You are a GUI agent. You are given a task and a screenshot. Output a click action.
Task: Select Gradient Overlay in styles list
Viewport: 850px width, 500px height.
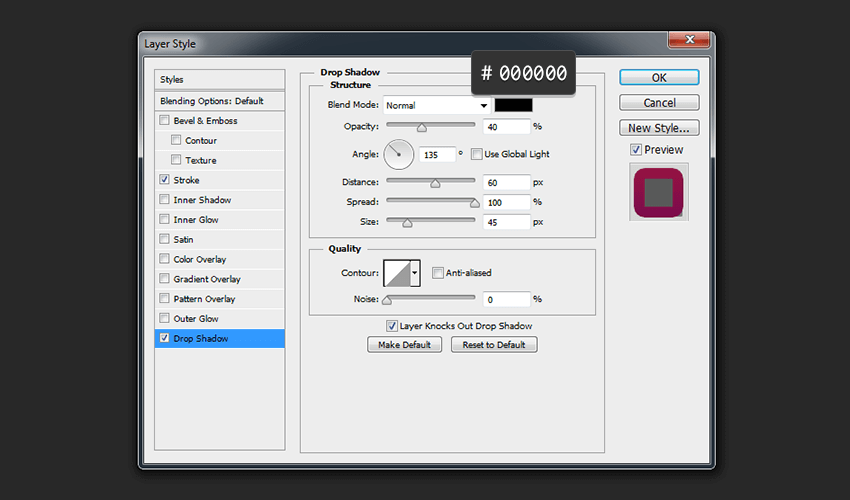[206, 279]
